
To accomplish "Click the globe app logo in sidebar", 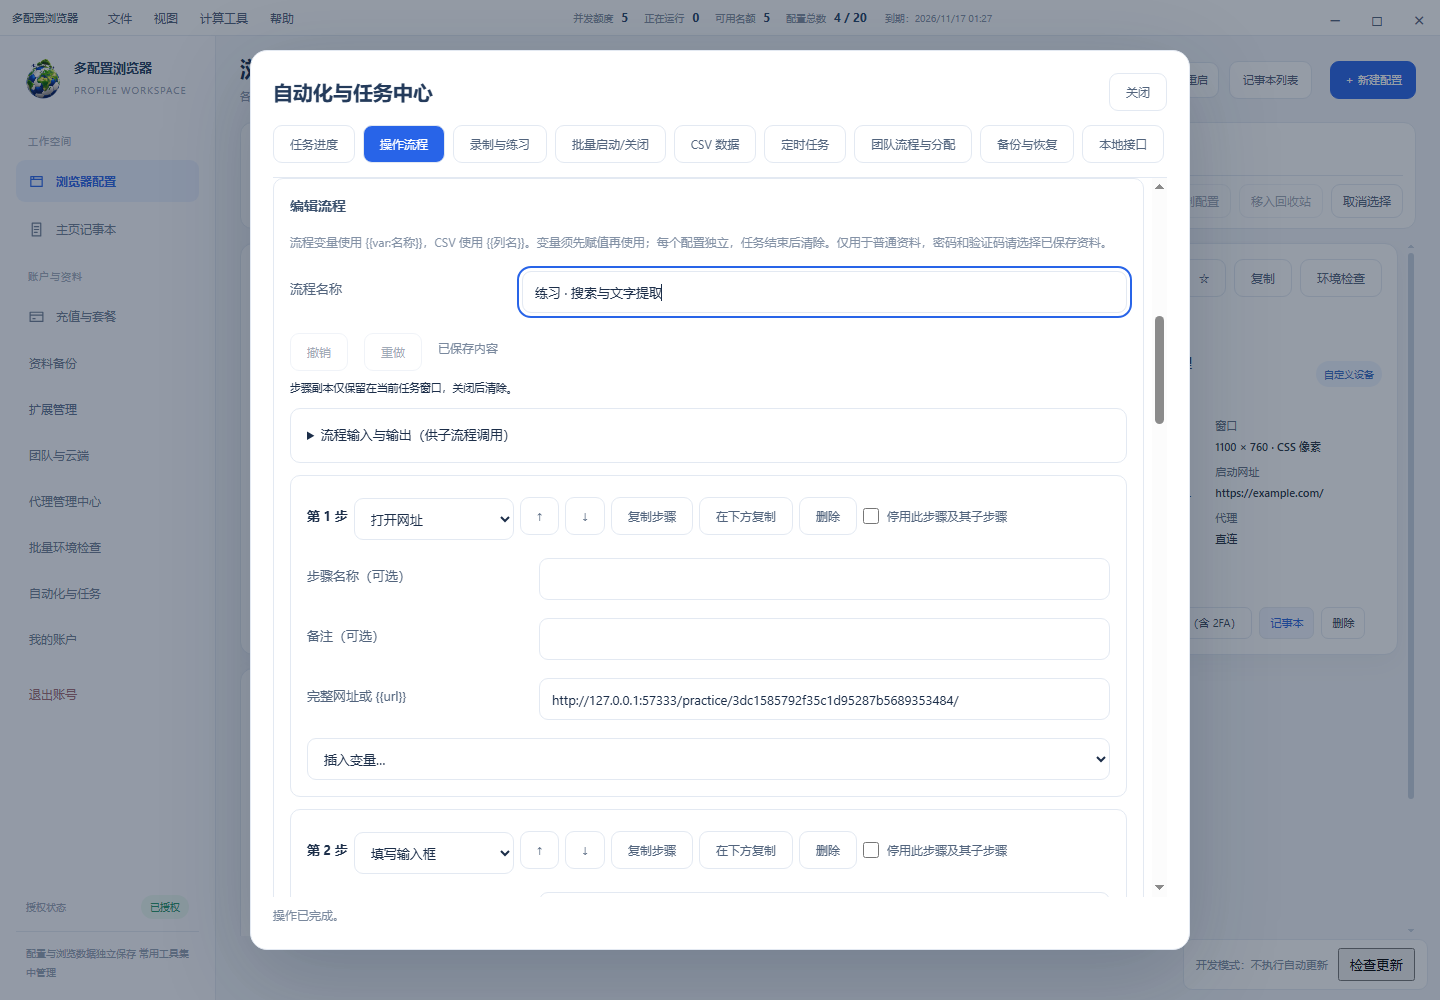I will [43, 79].
